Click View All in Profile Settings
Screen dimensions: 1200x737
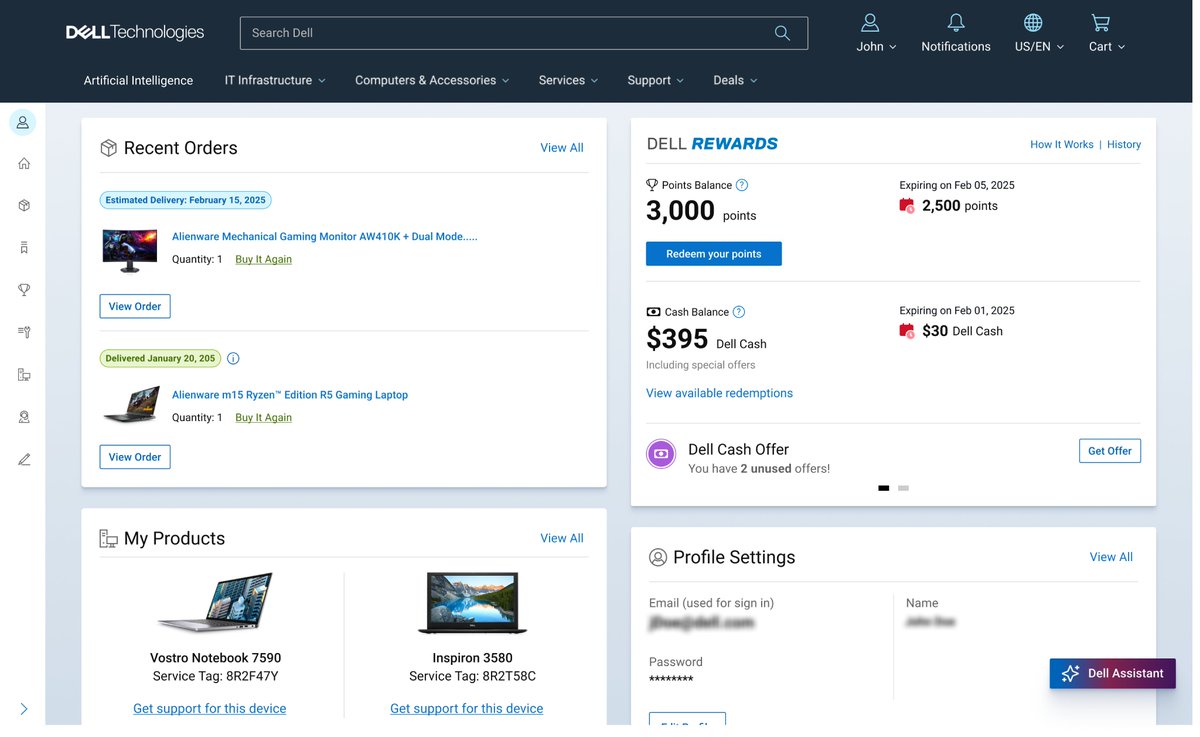click(x=1111, y=557)
